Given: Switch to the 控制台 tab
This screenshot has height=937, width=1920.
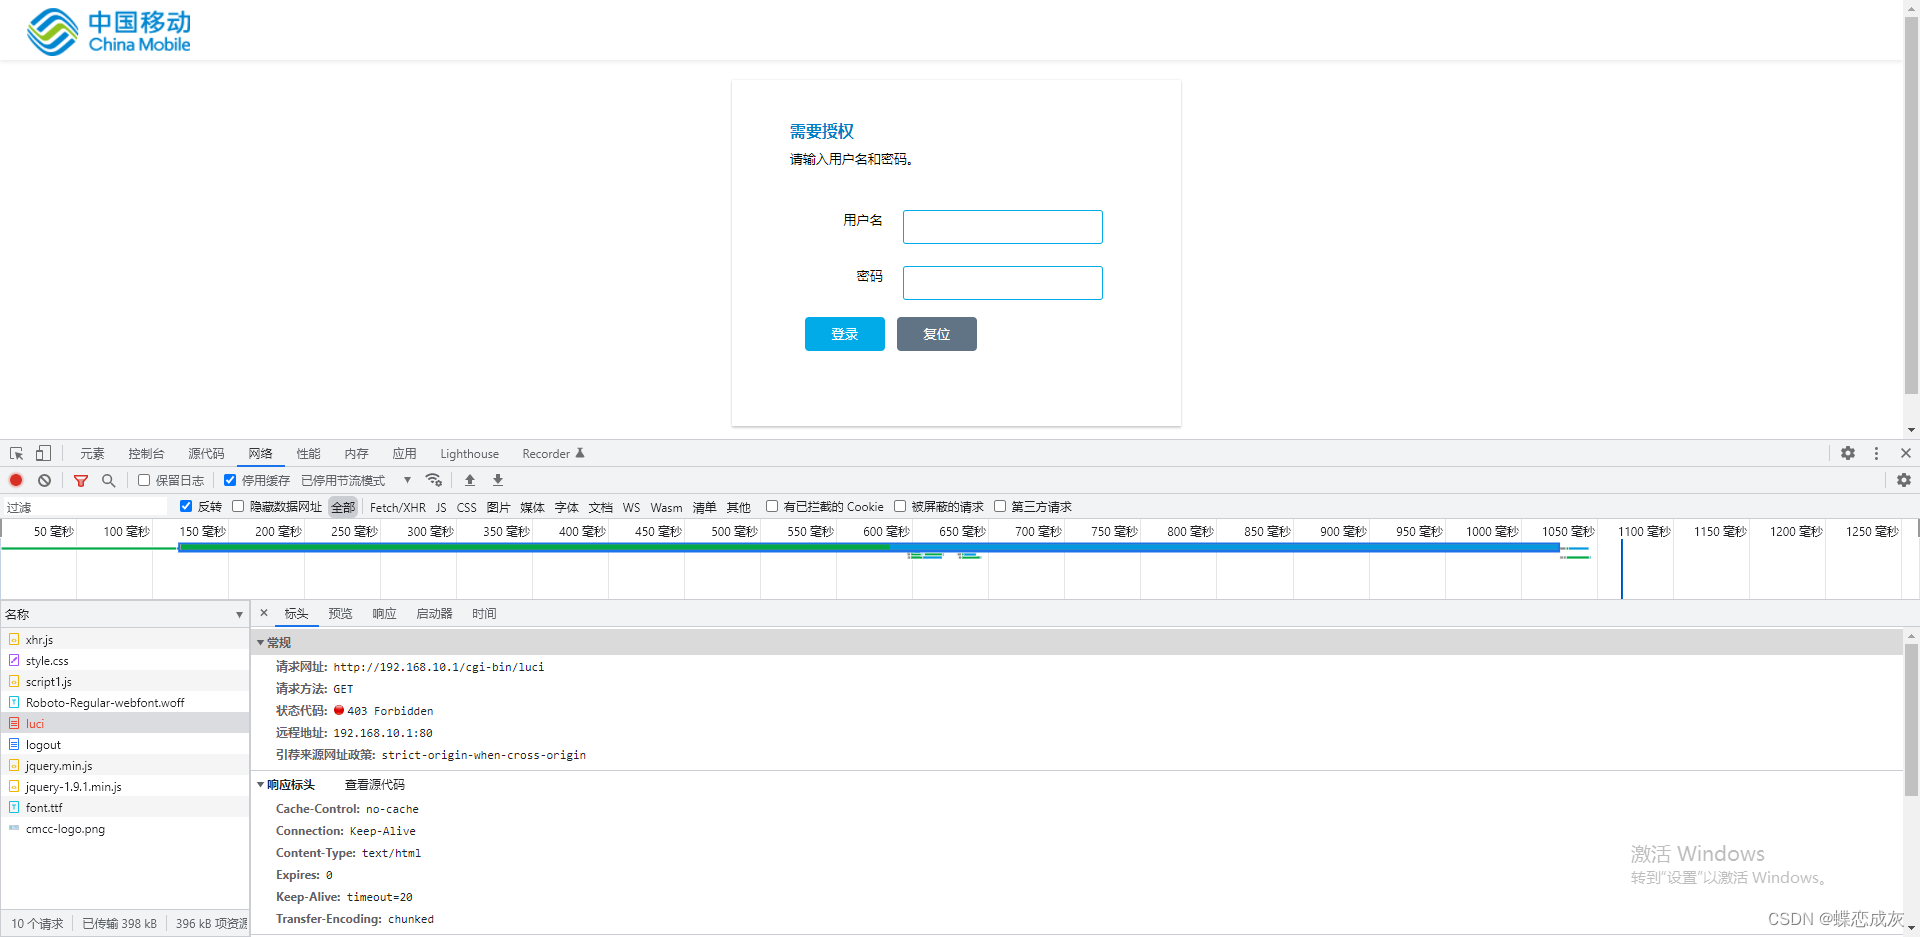Looking at the screenshot, I should click(x=146, y=453).
